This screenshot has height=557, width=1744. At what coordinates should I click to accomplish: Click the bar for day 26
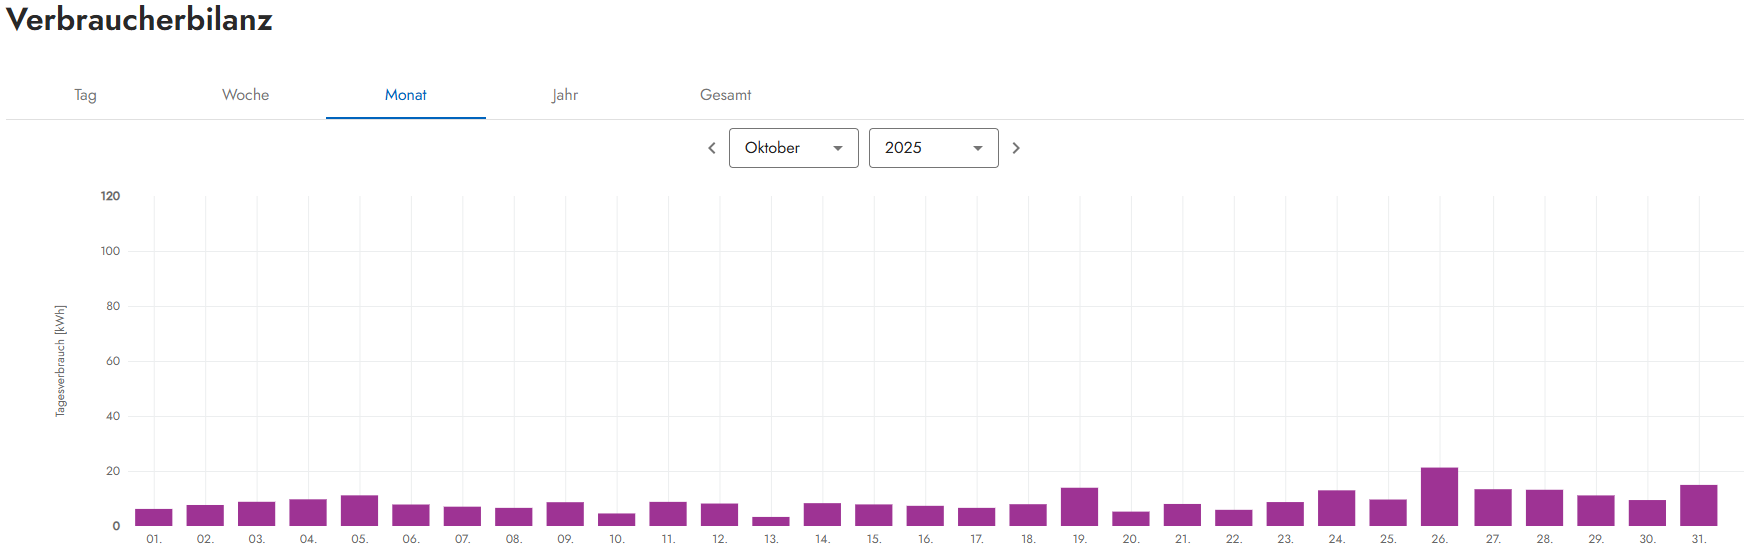tap(1439, 497)
